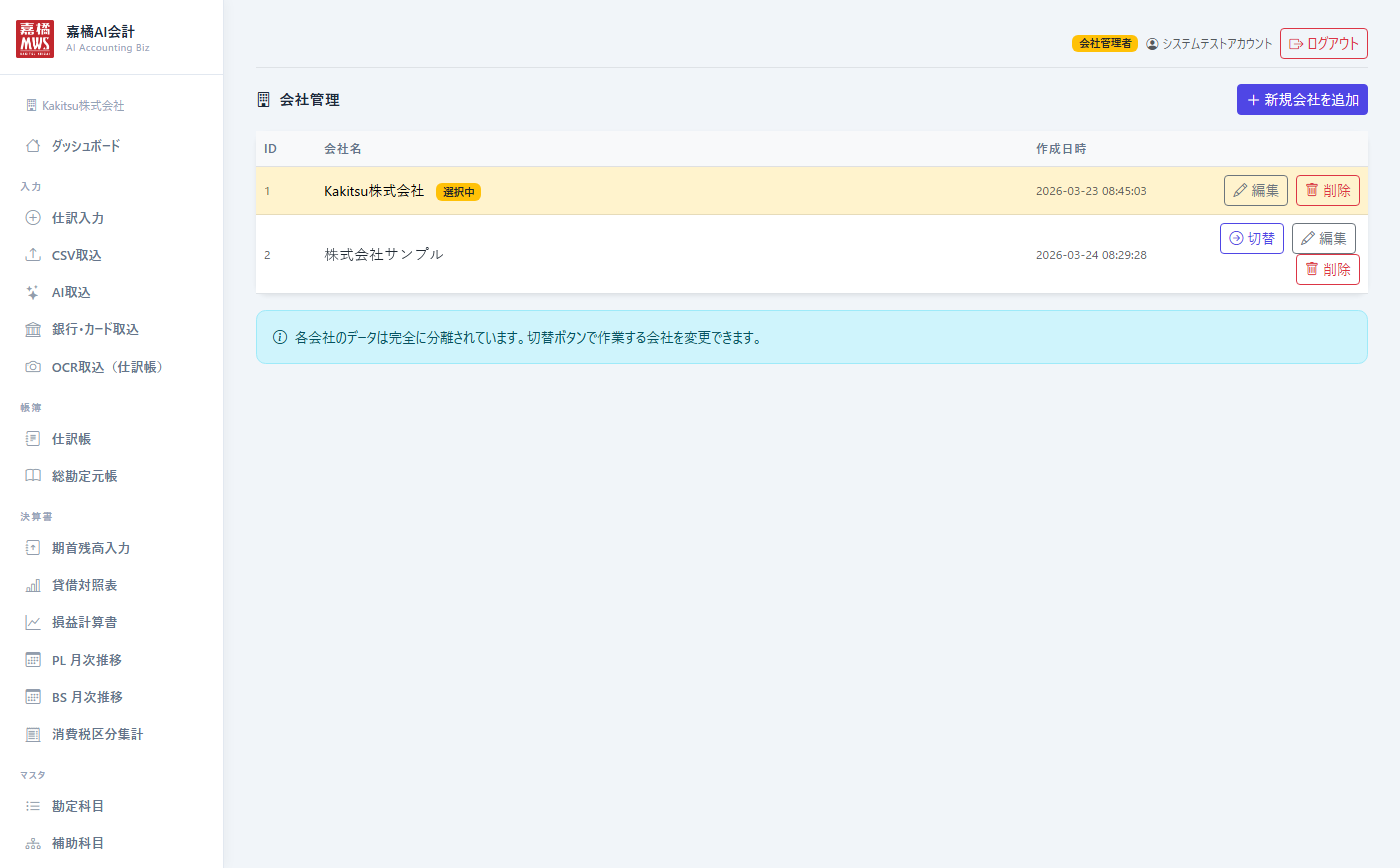Click the list icon beside 勘定科目
Image resolution: width=1400 pixels, height=868 pixels.
tap(32, 806)
